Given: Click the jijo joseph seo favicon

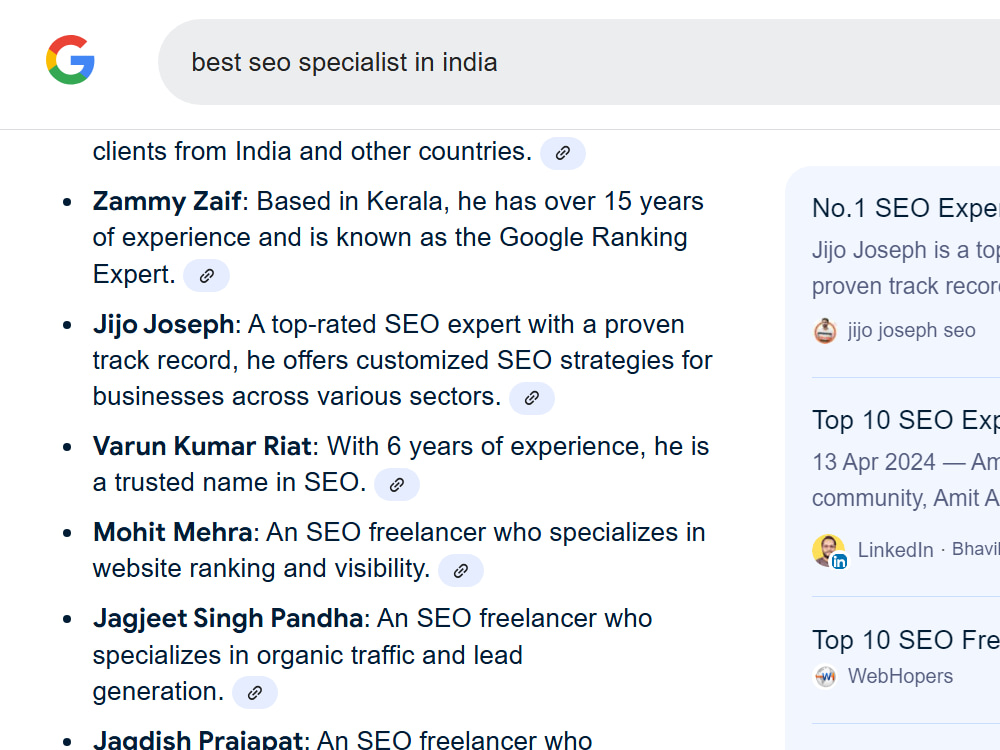Looking at the screenshot, I should pyautogui.click(x=825, y=330).
